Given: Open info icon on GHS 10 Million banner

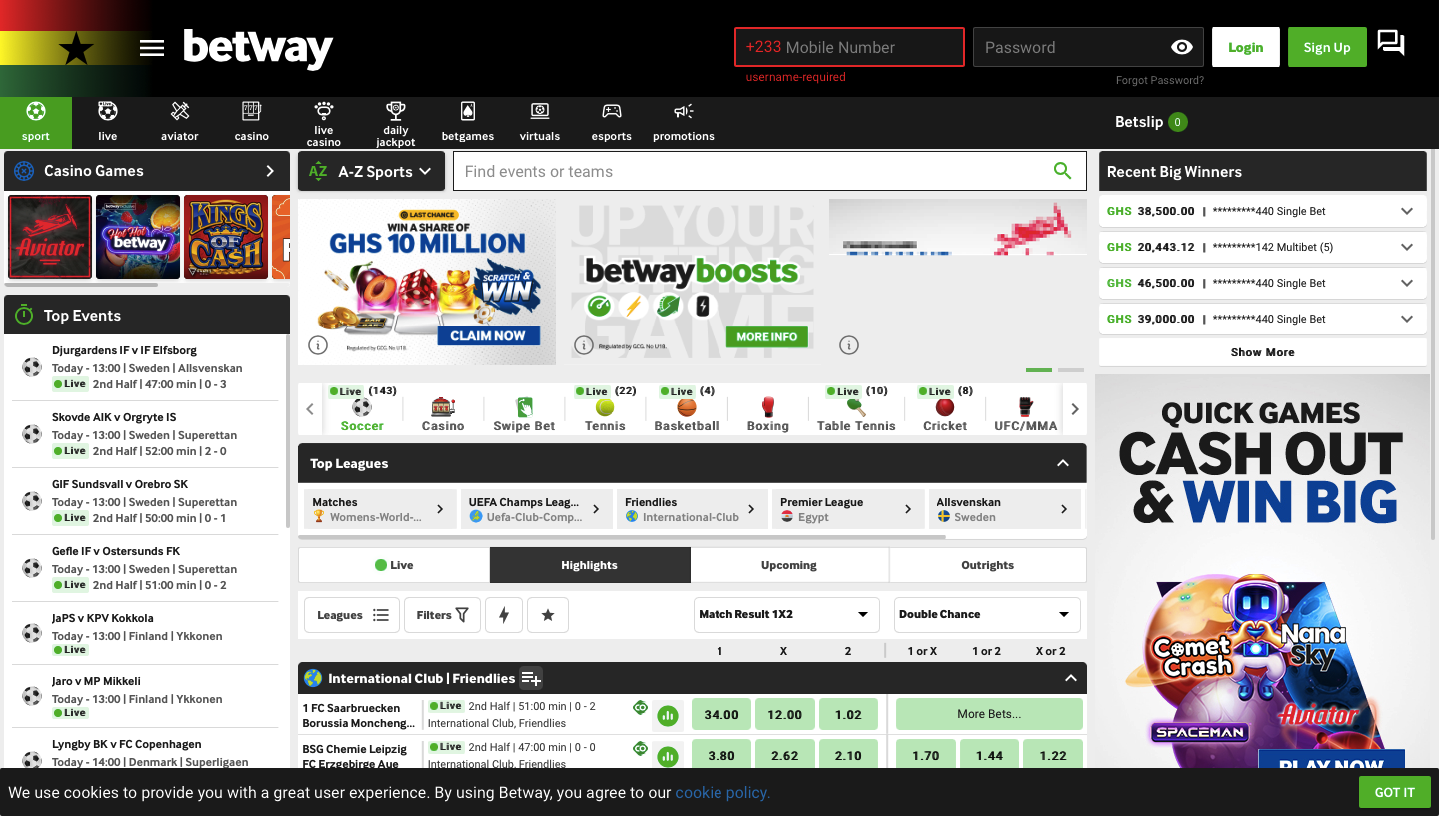Looking at the screenshot, I should coord(318,346).
